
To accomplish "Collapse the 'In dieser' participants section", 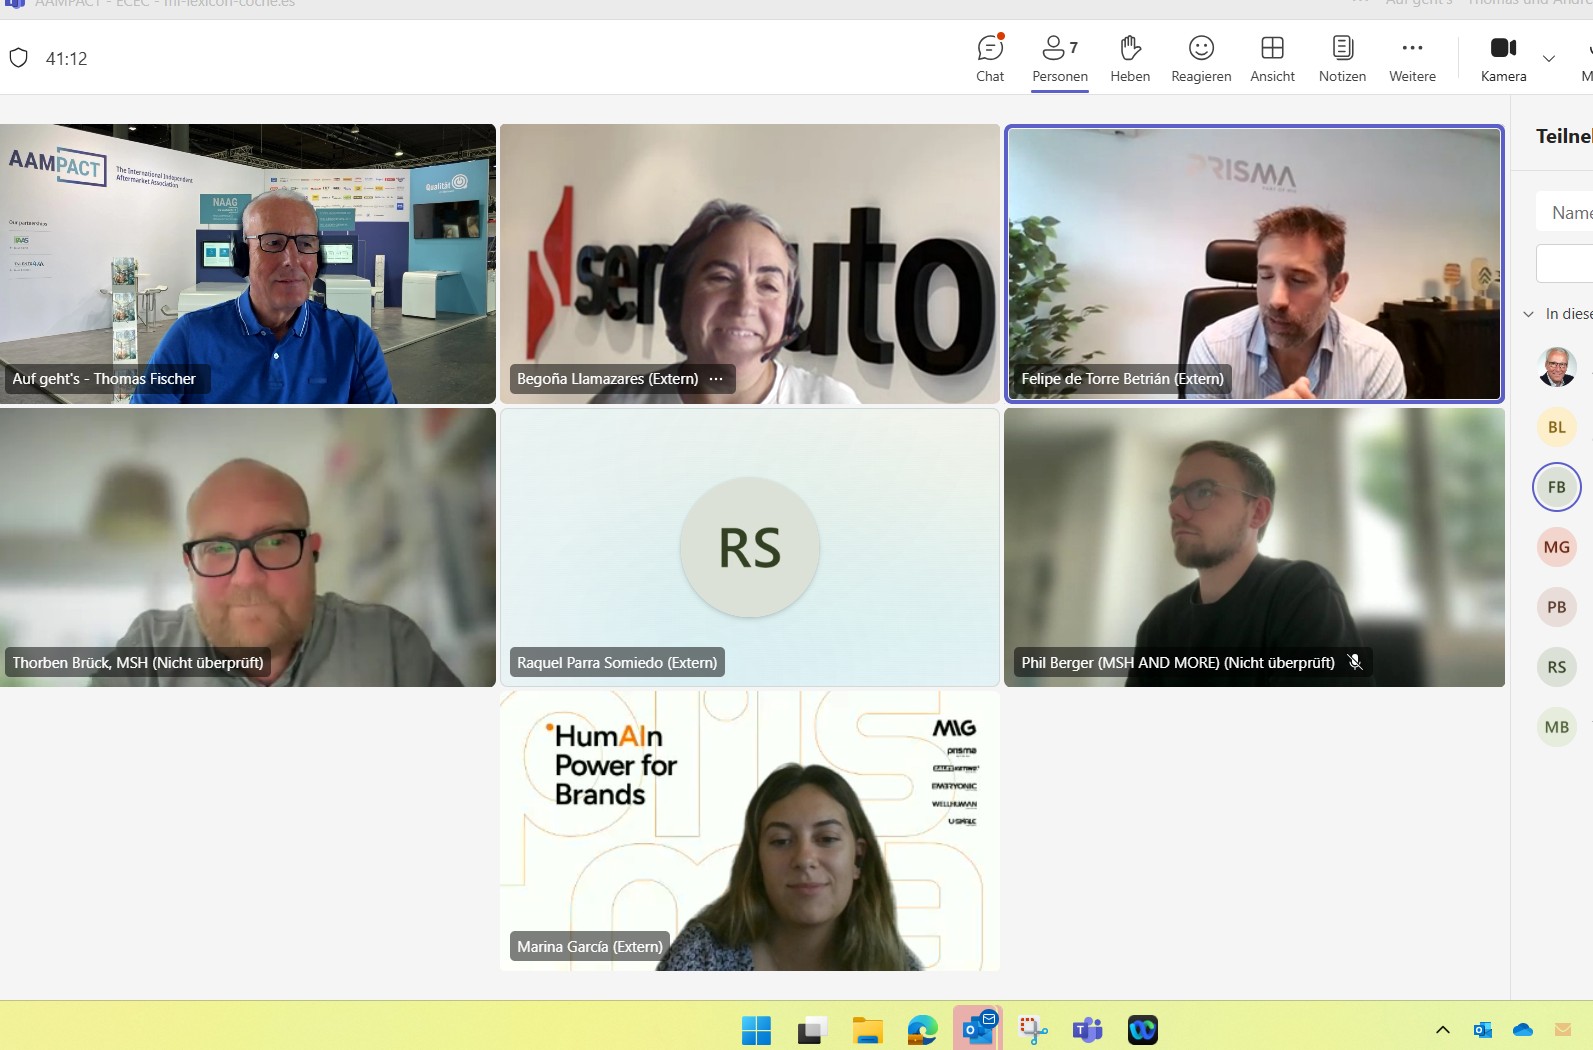I will [x=1528, y=314].
